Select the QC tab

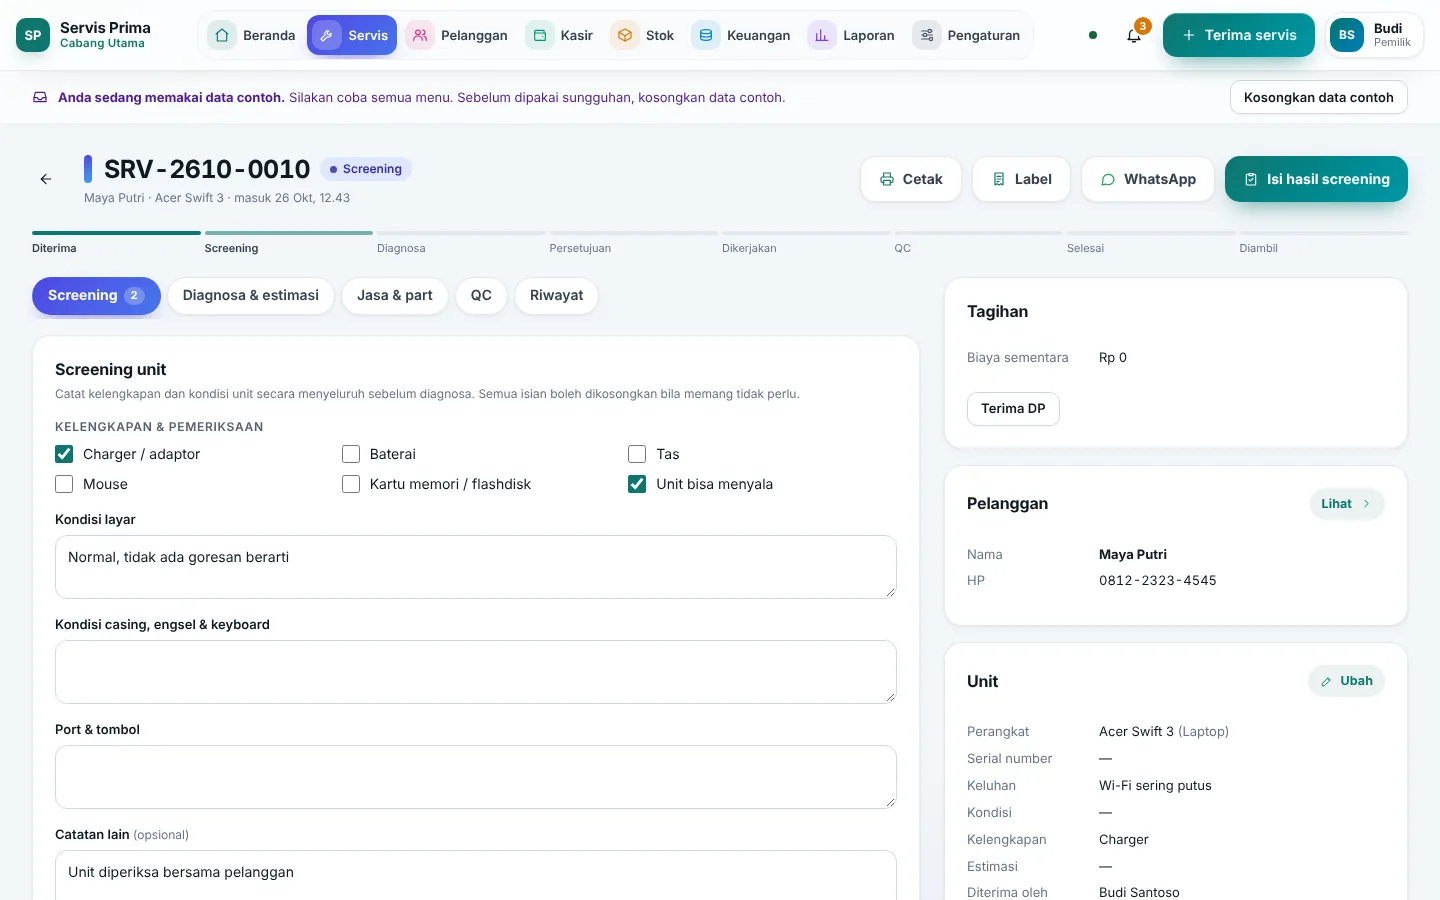481,296
